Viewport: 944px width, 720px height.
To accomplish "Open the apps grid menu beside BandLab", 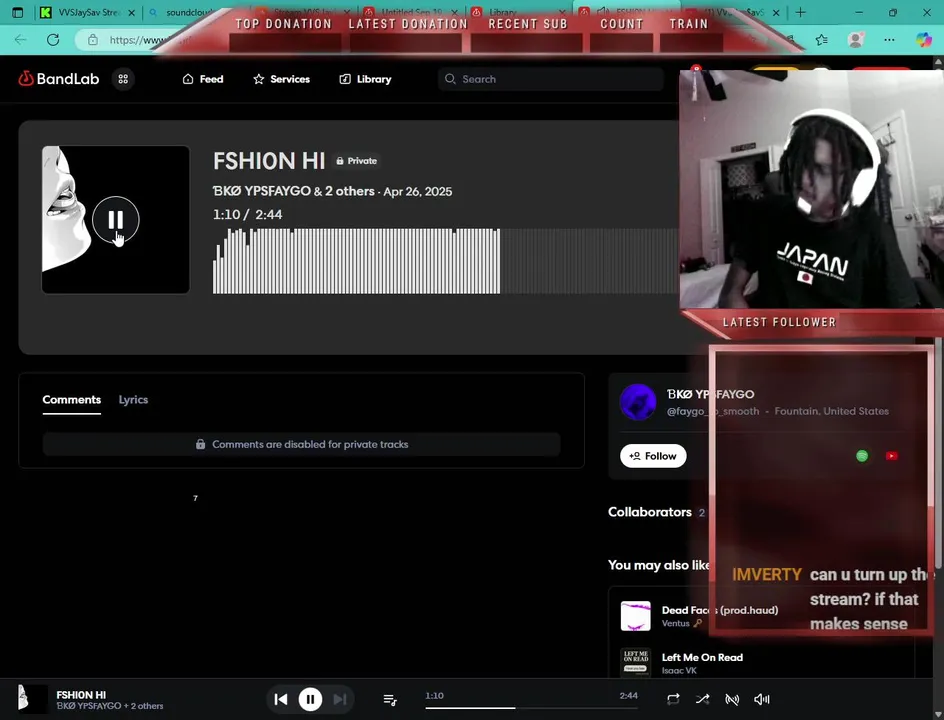I will pyautogui.click(x=123, y=79).
